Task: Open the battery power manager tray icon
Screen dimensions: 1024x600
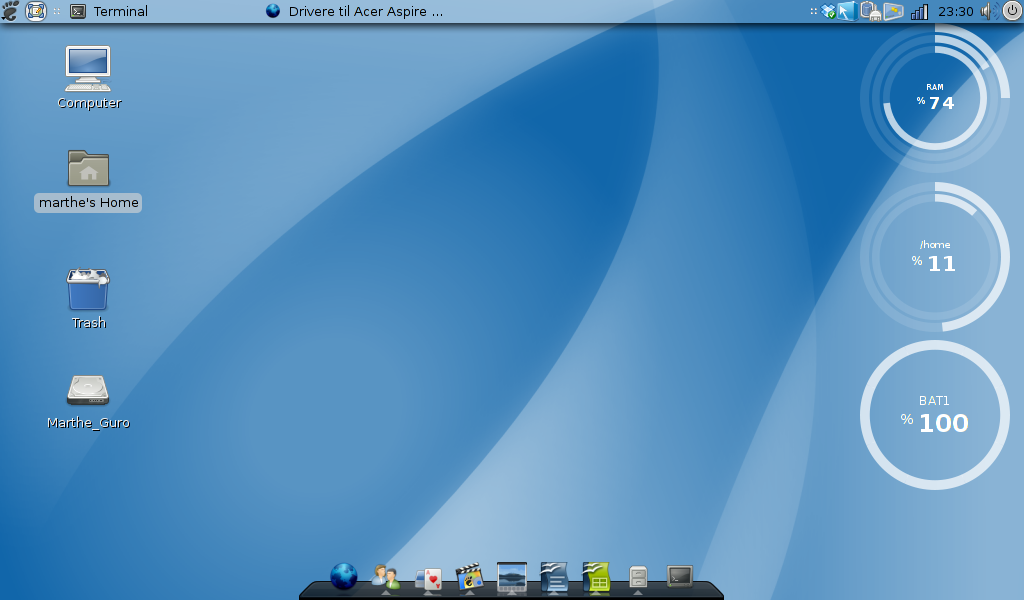Action: click(x=870, y=11)
